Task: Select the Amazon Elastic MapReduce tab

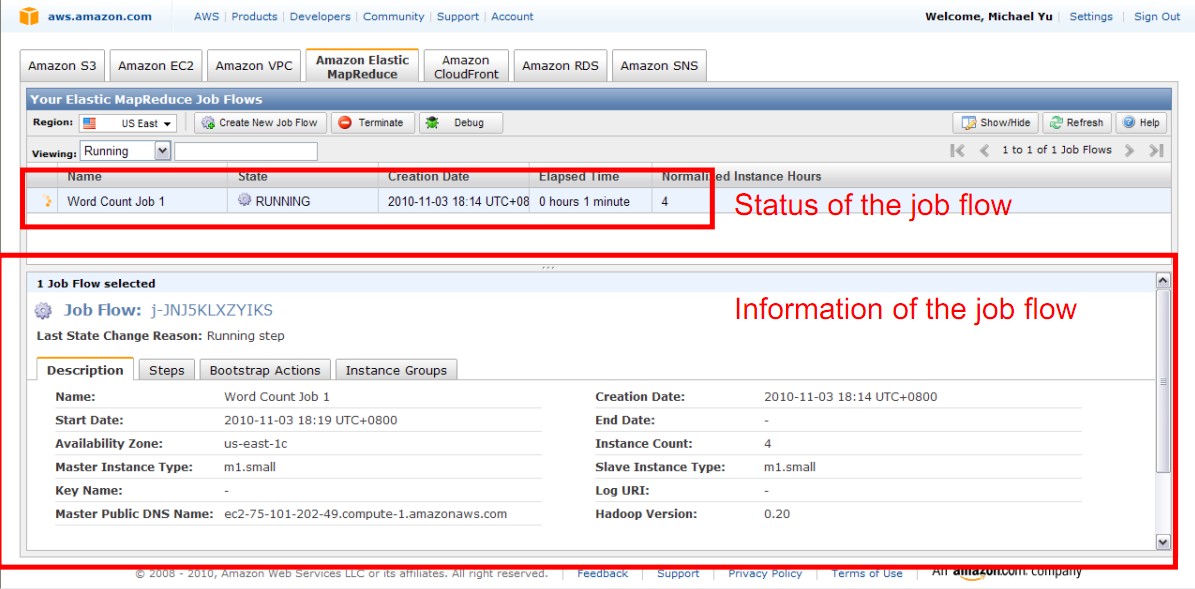Action: pos(362,66)
